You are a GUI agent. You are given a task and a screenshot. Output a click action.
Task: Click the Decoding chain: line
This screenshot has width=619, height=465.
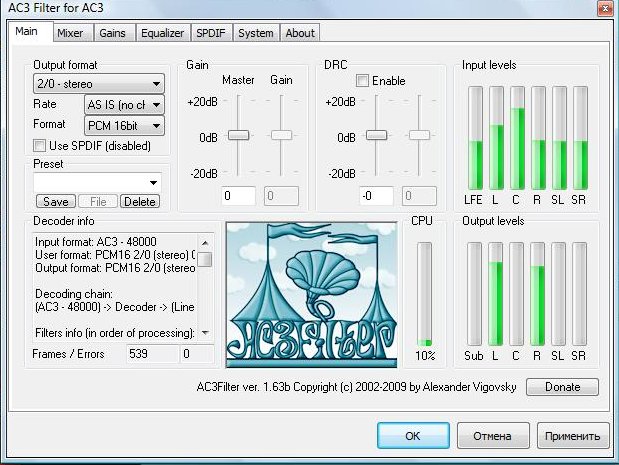click(74, 294)
